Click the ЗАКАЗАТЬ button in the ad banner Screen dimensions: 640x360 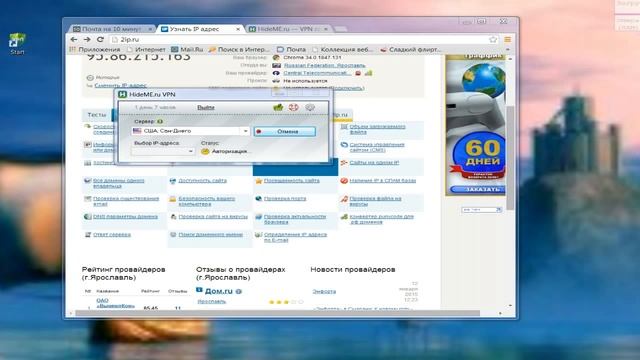tap(478, 190)
